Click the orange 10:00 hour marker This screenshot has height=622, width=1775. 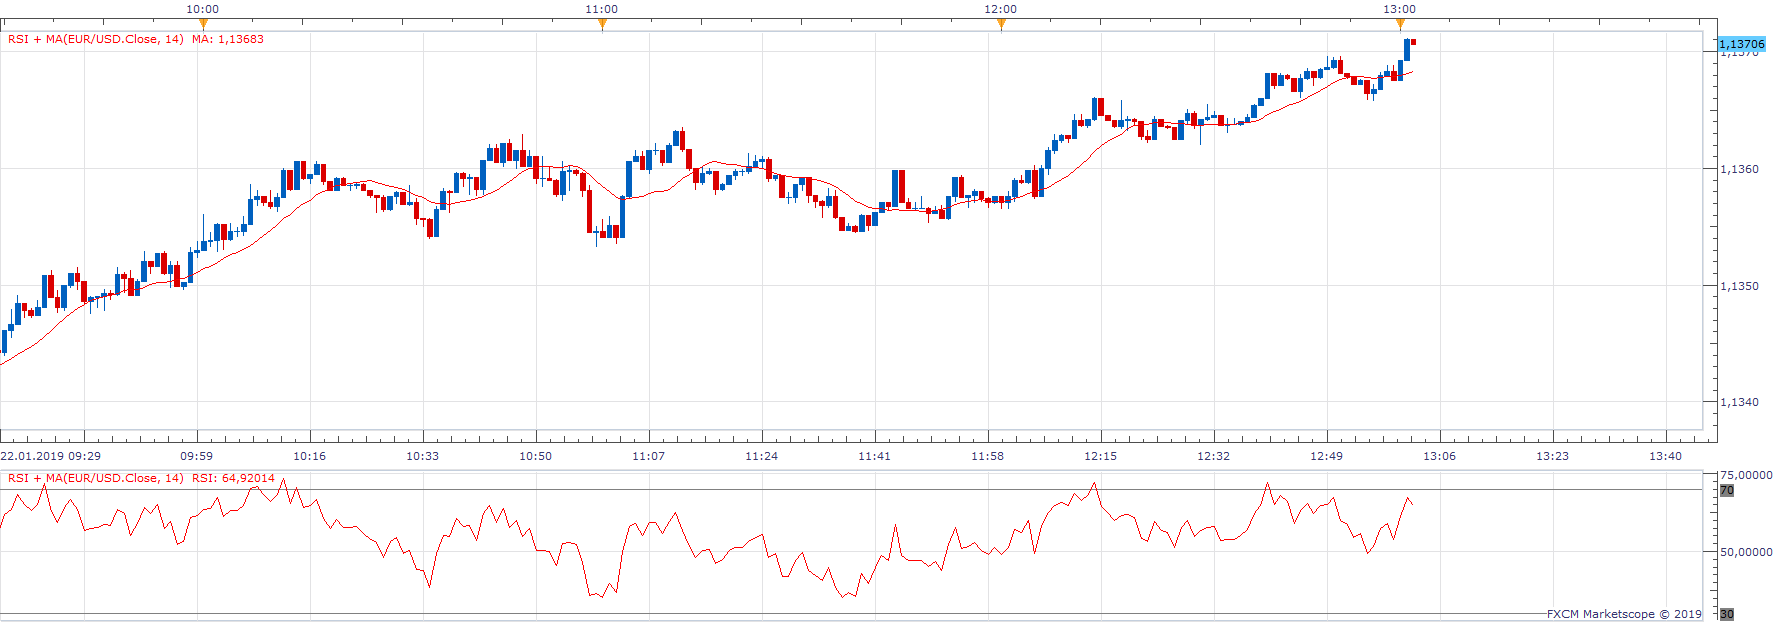[203, 24]
